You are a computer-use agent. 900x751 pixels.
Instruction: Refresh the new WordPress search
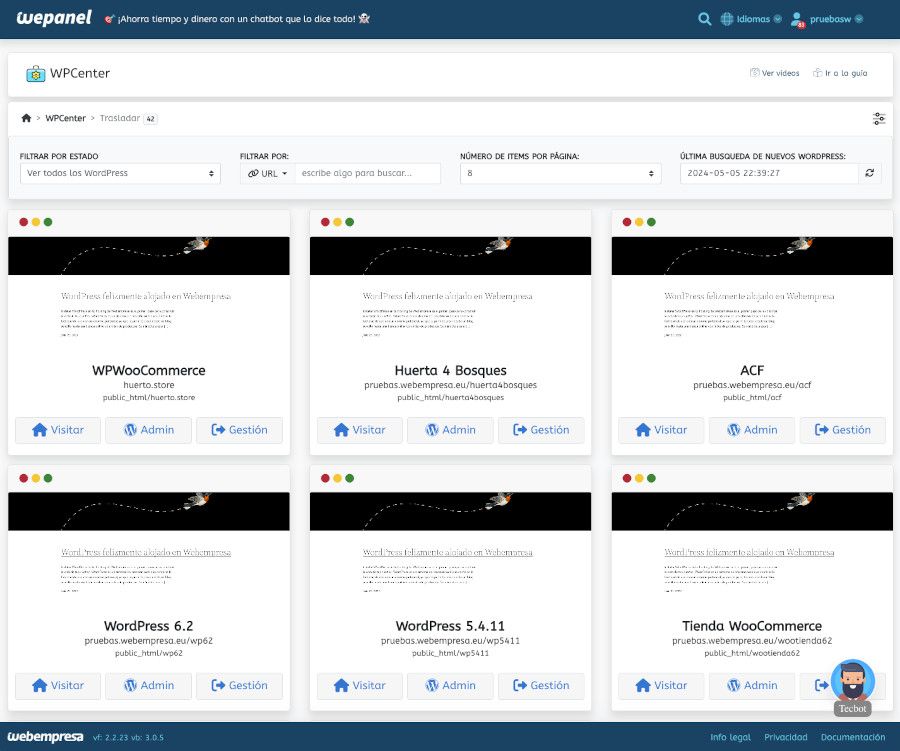(x=870, y=173)
